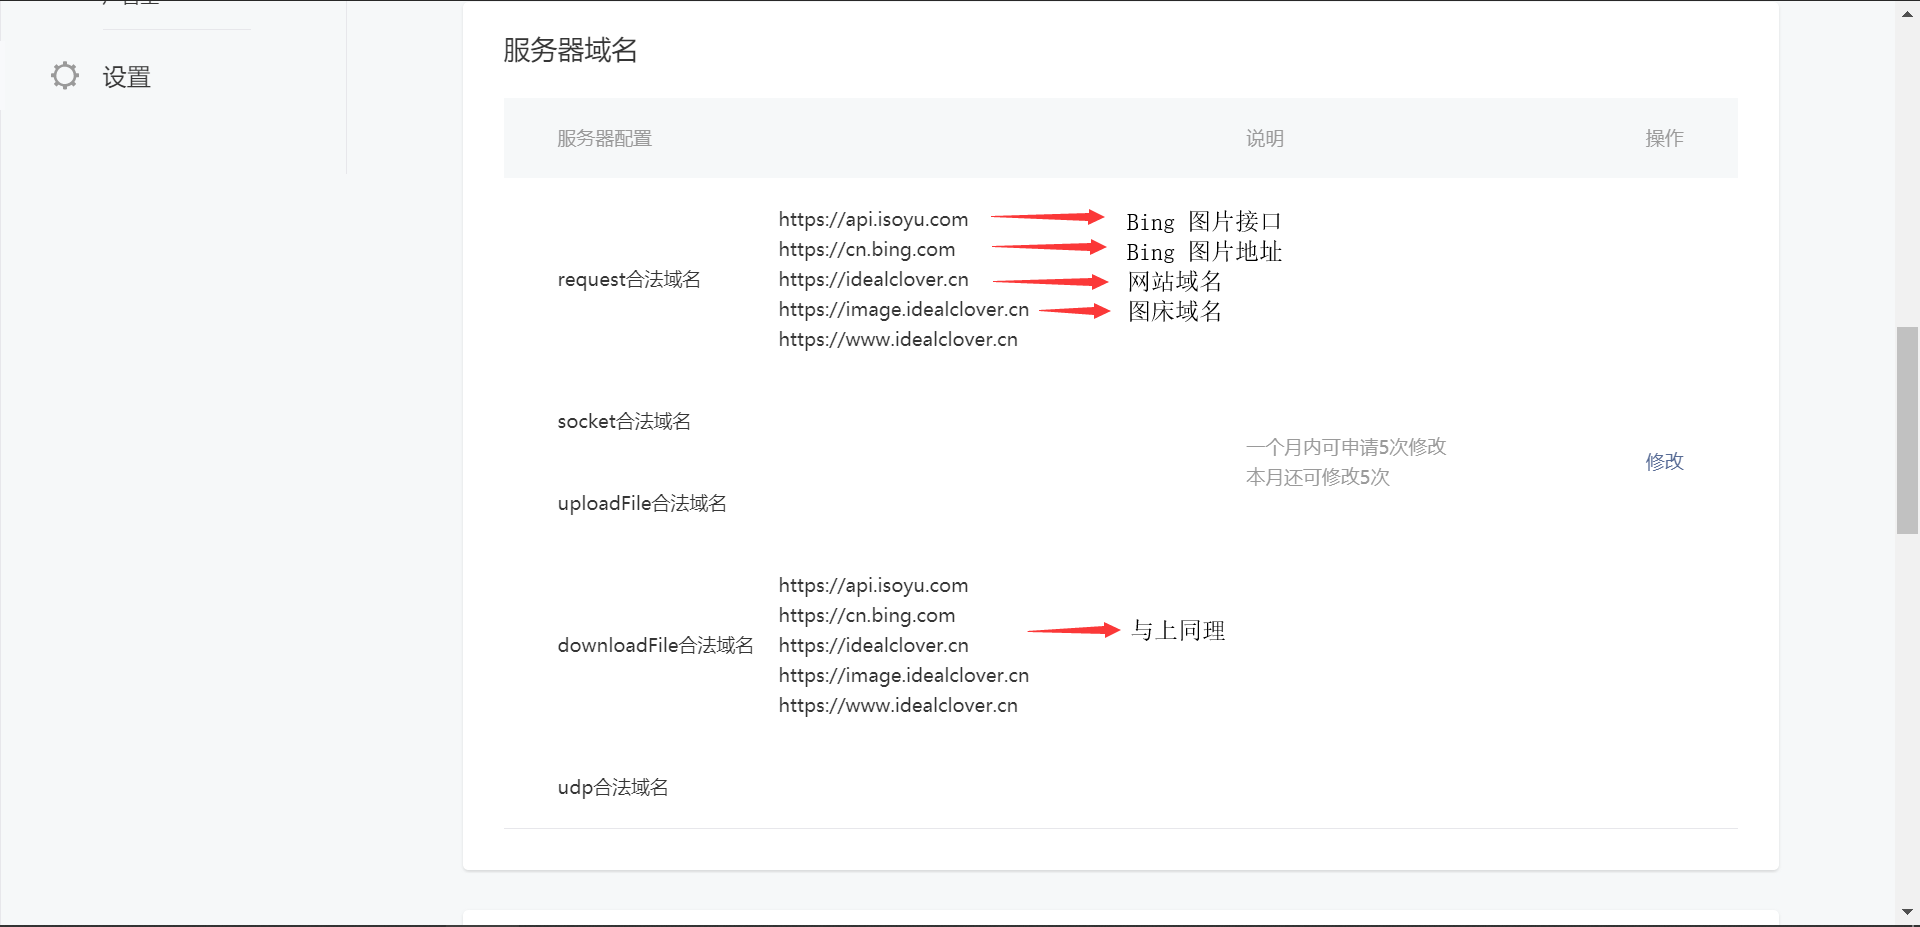Click the red arrow pointing to Bing 图片接口
The width and height of the screenshot is (1920, 927).
pos(1047,217)
